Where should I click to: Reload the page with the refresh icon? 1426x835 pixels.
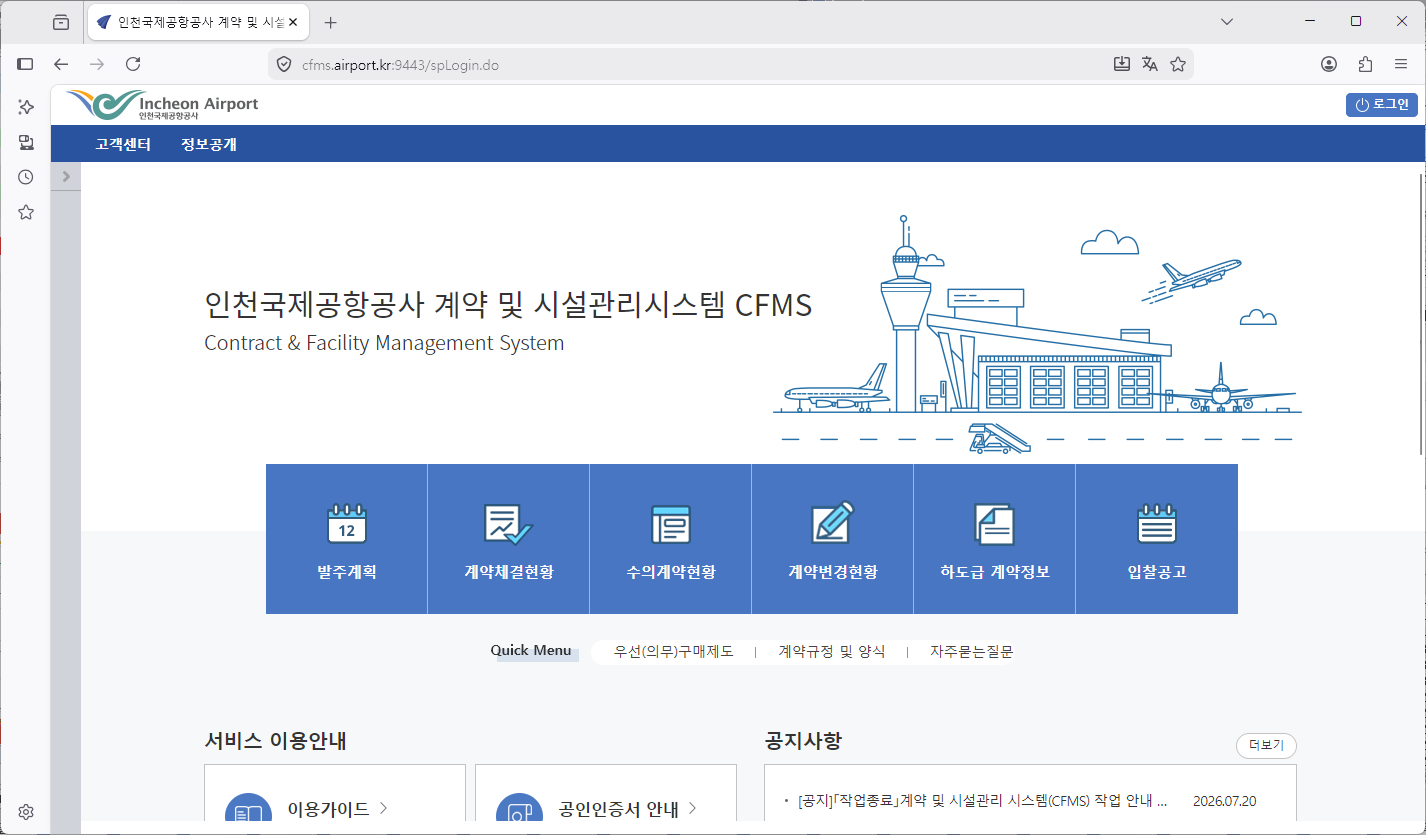click(132, 64)
